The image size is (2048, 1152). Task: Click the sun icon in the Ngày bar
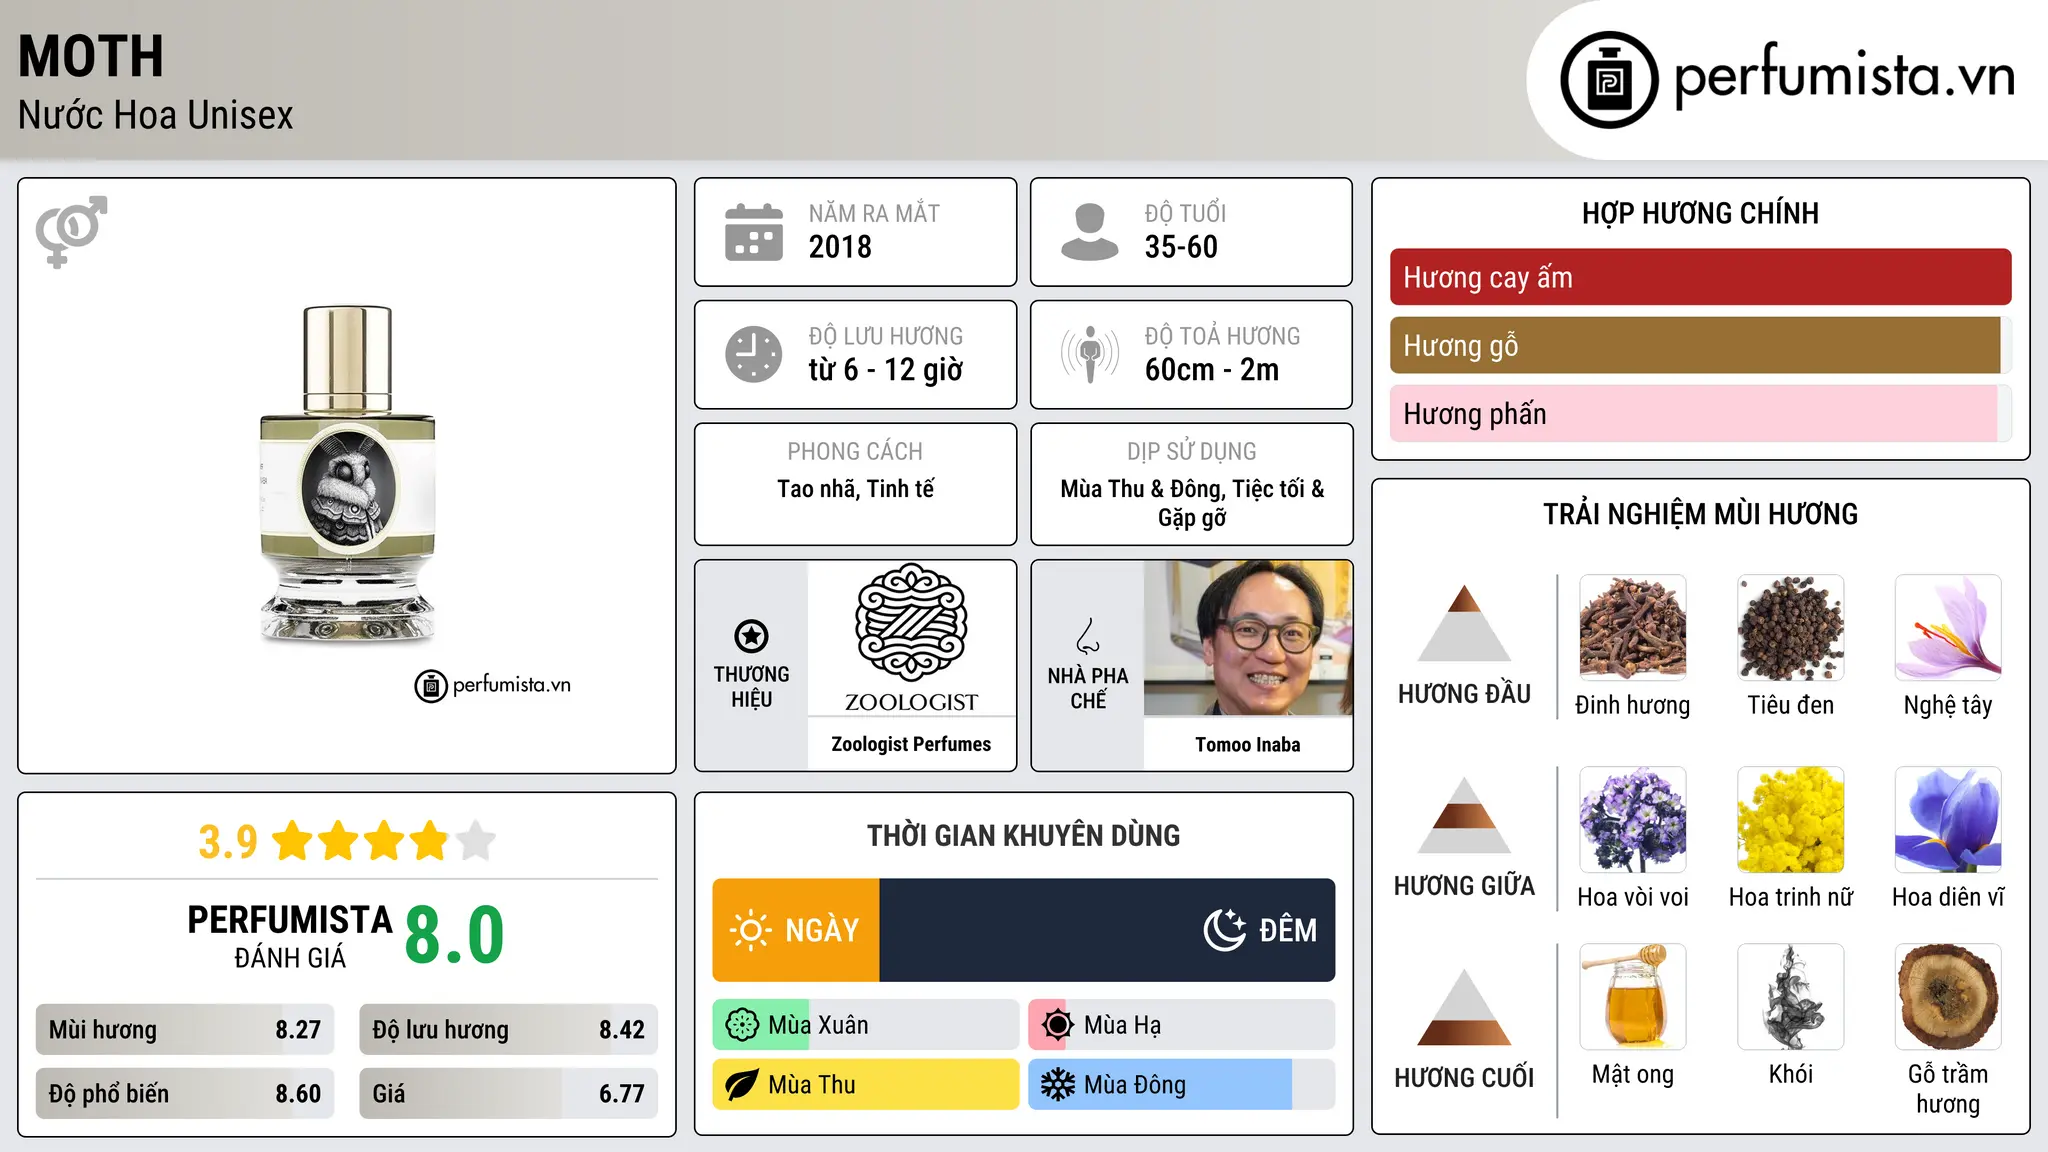coord(750,930)
